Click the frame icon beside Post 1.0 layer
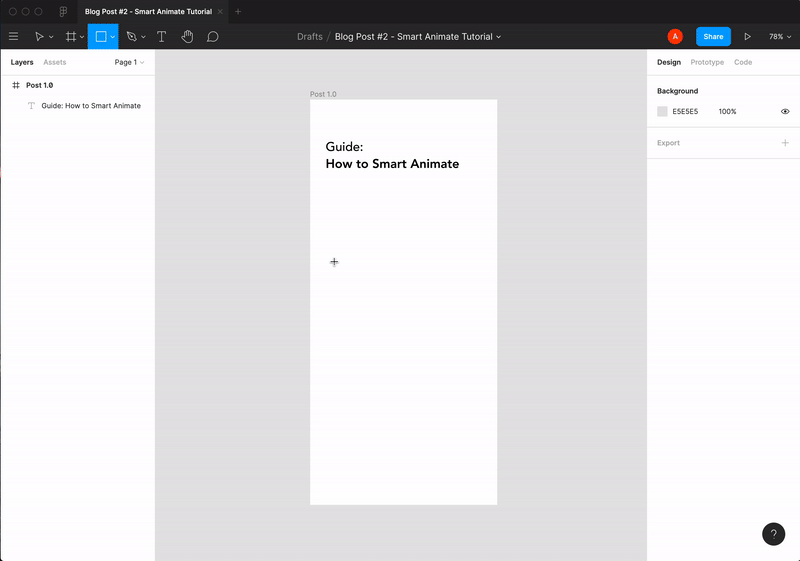800x561 pixels. 16,85
